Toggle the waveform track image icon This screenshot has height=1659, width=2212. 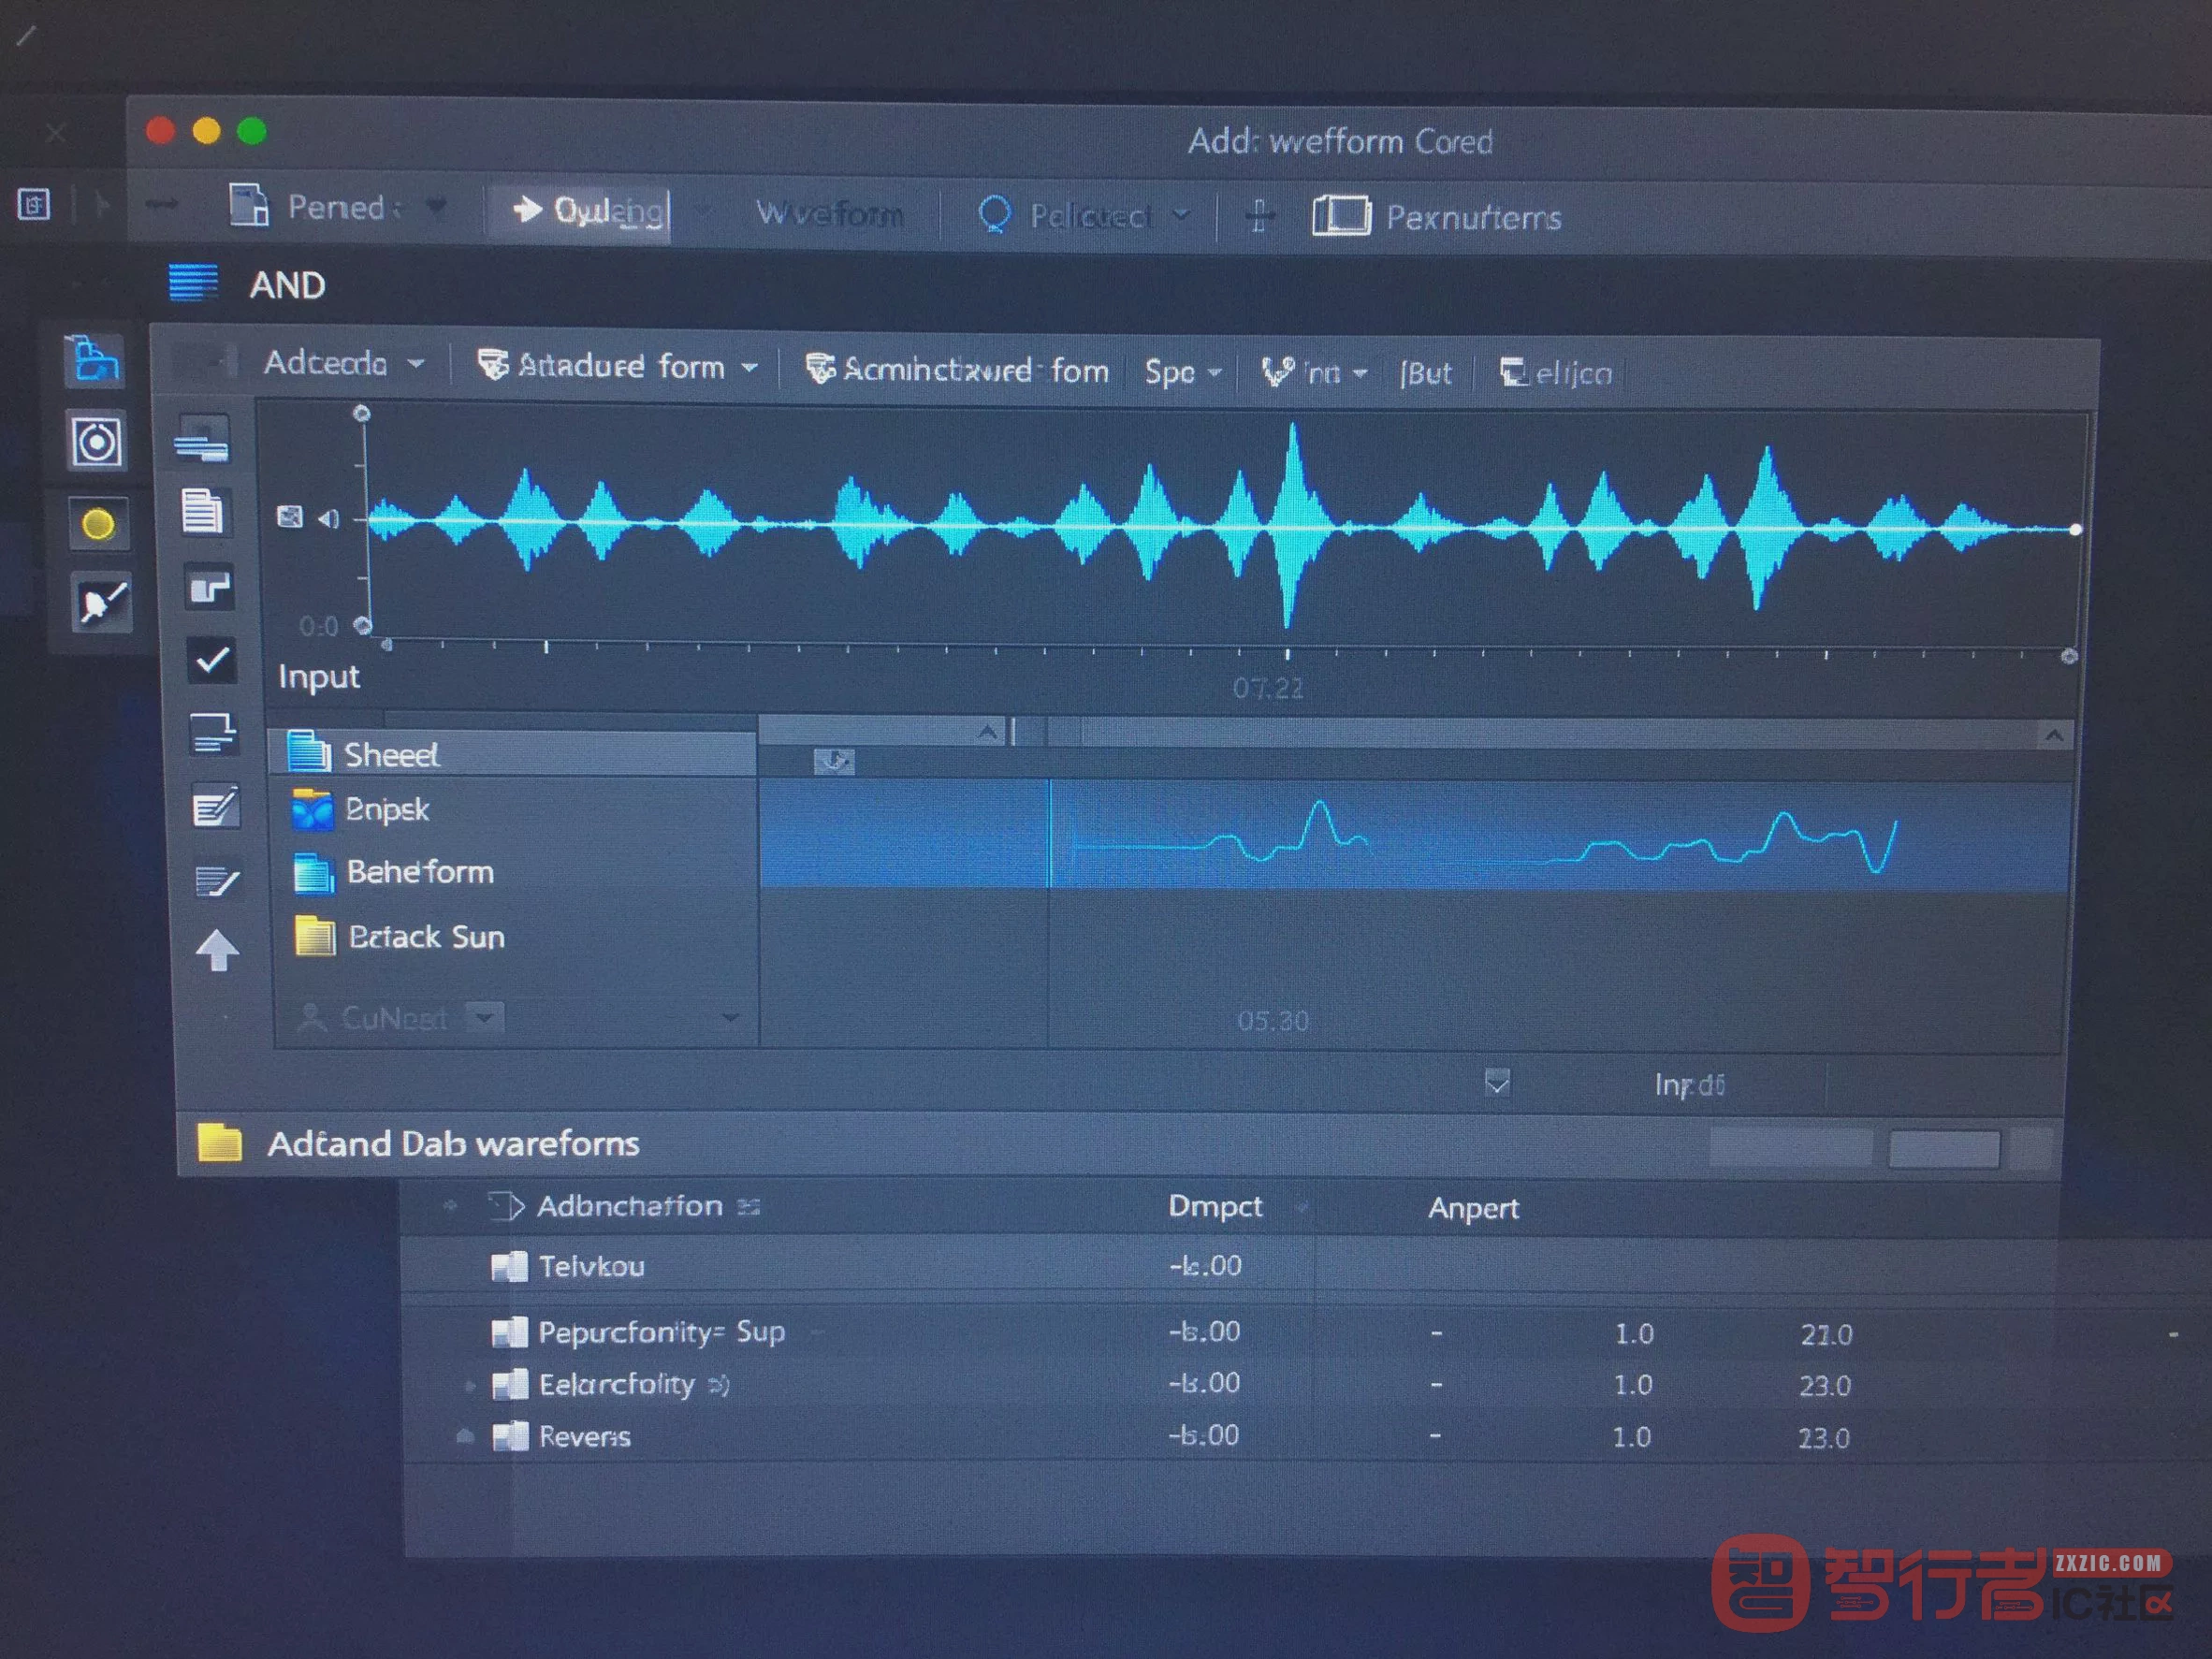290,517
